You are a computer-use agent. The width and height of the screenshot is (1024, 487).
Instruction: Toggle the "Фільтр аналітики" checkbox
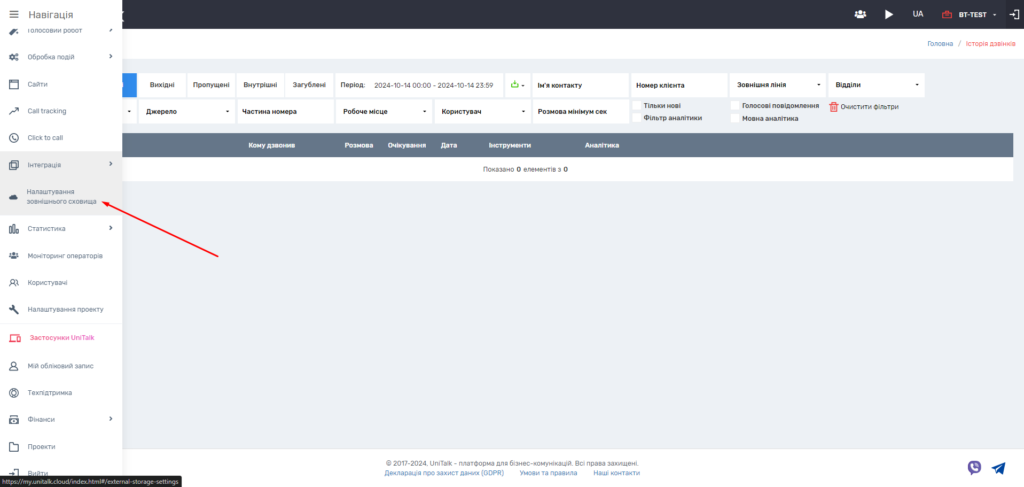(637, 118)
